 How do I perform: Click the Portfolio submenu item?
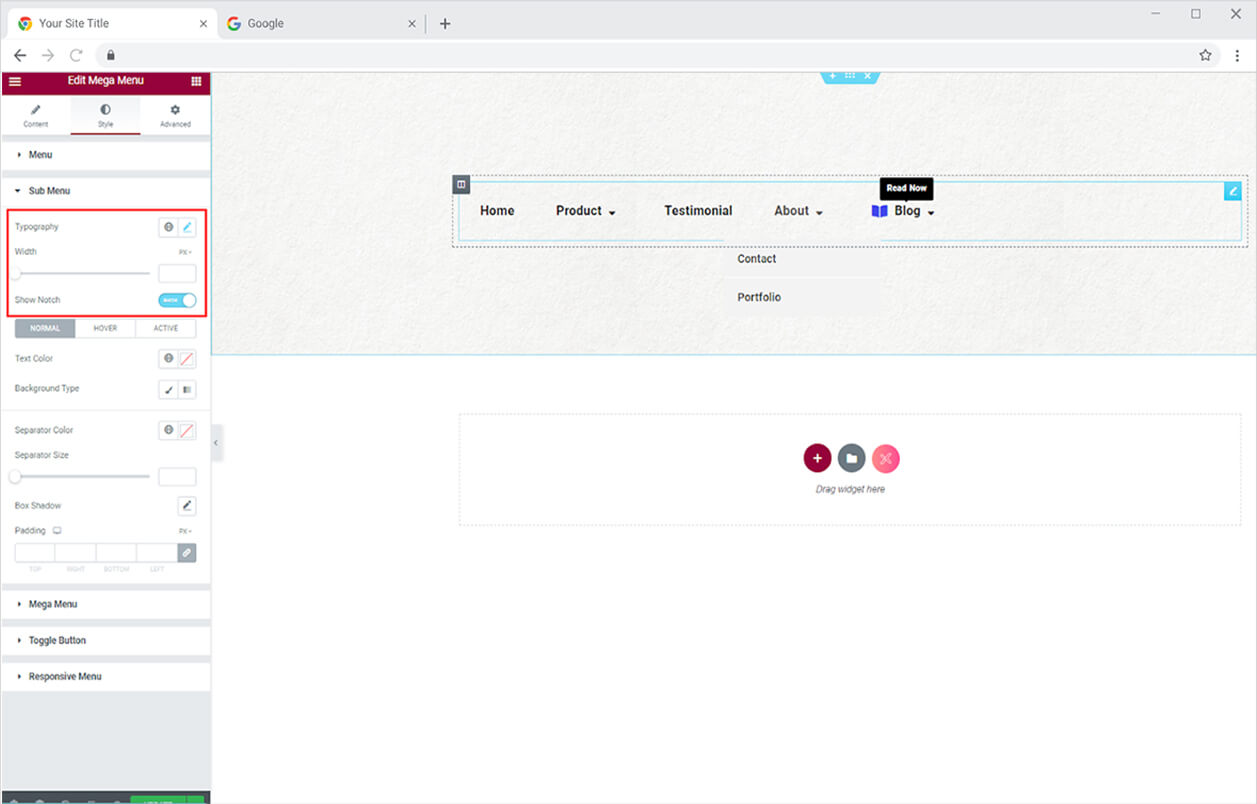759,297
